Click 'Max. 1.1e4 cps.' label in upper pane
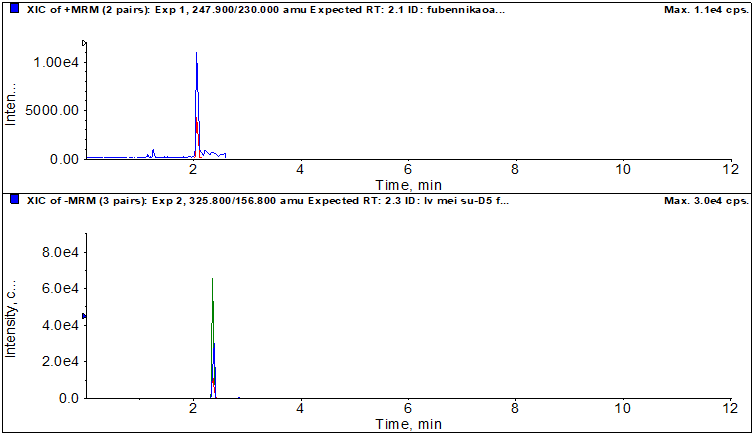 (x=706, y=9)
